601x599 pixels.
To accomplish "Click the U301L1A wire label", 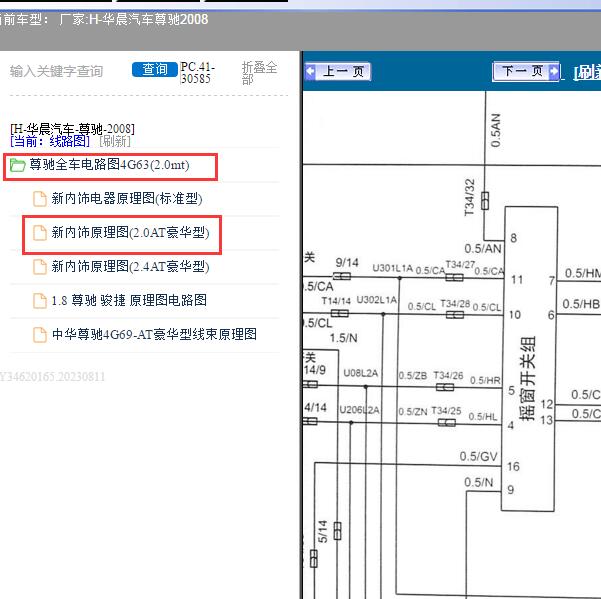I will 392,268.
